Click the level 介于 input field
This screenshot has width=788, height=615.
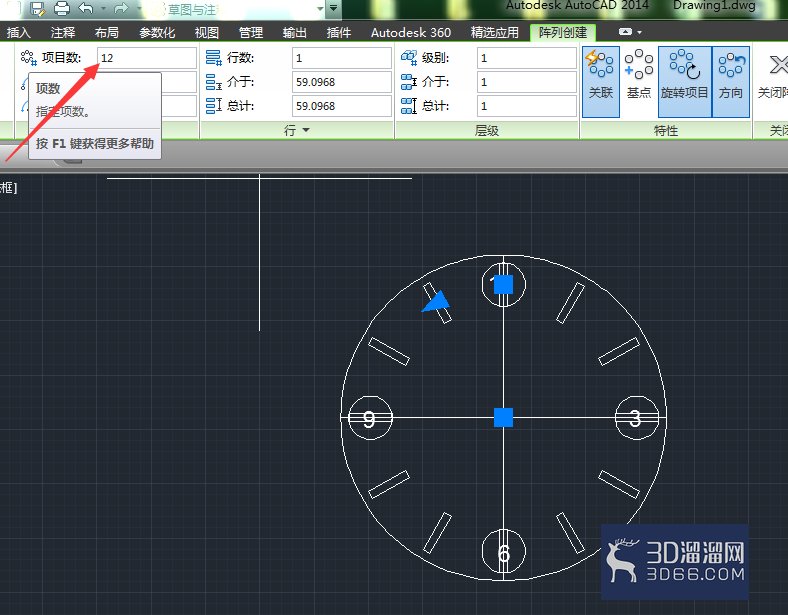point(527,82)
